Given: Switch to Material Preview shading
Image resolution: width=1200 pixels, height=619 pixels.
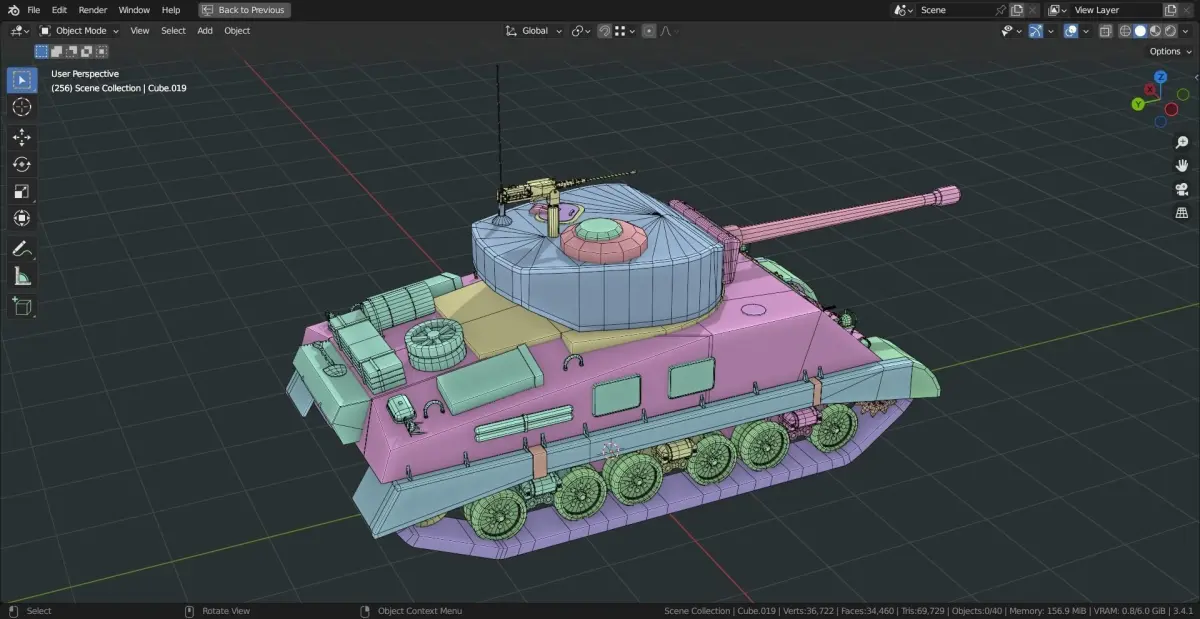Looking at the screenshot, I should coord(1156,31).
